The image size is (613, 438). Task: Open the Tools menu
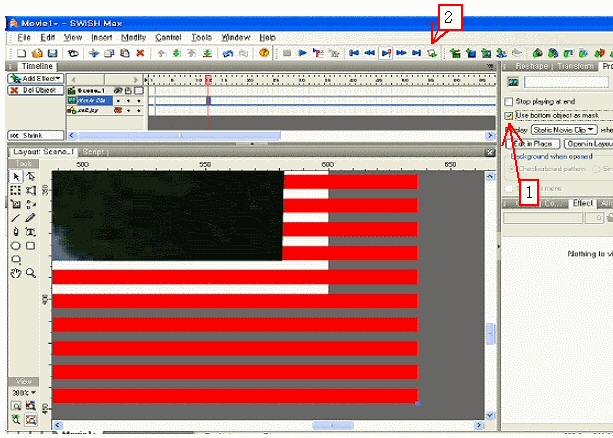[201, 38]
